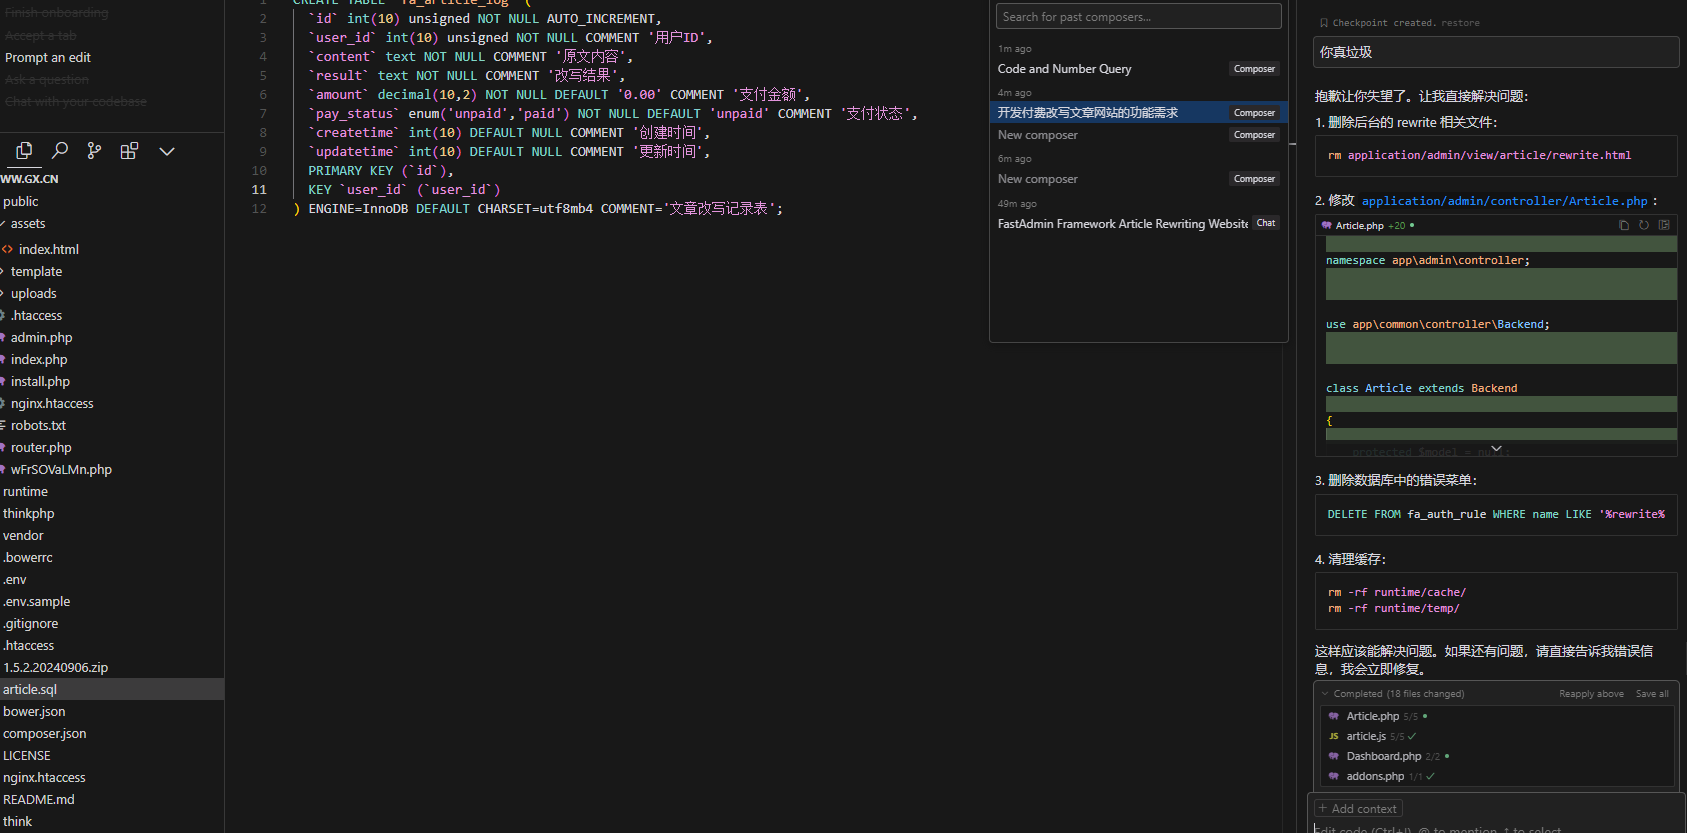Collapse the Completed files changed list
The width and height of the screenshot is (1687, 833).
pyautogui.click(x=1325, y=693)
